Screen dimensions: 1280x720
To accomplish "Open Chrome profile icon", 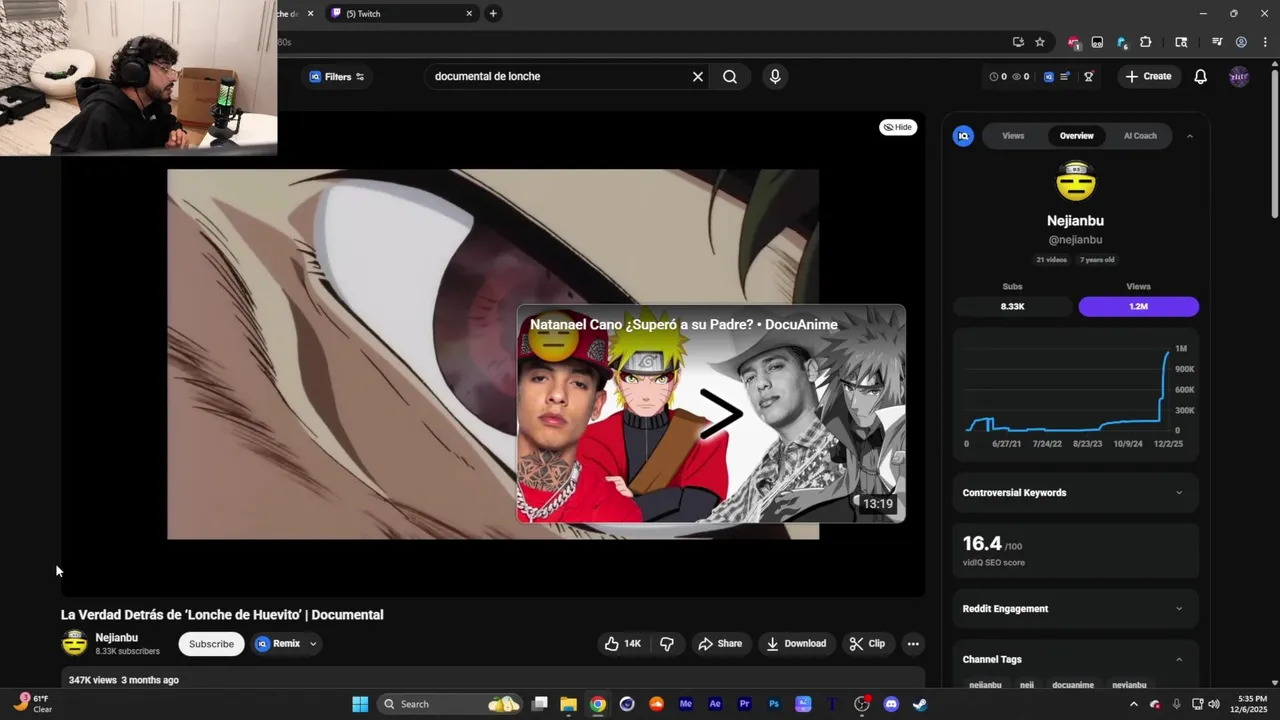I will 1241,42.
